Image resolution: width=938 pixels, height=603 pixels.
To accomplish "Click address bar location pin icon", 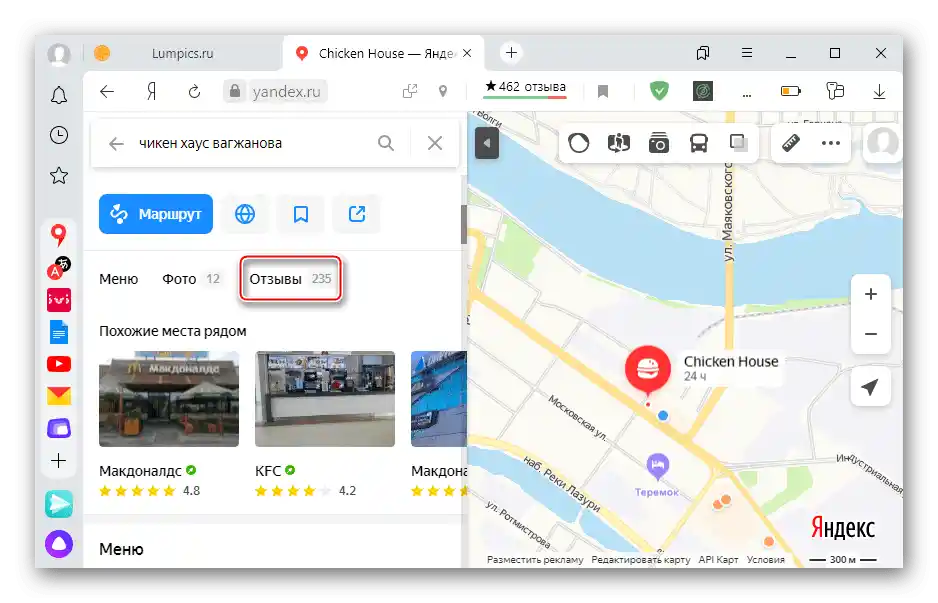I will 443,92.
